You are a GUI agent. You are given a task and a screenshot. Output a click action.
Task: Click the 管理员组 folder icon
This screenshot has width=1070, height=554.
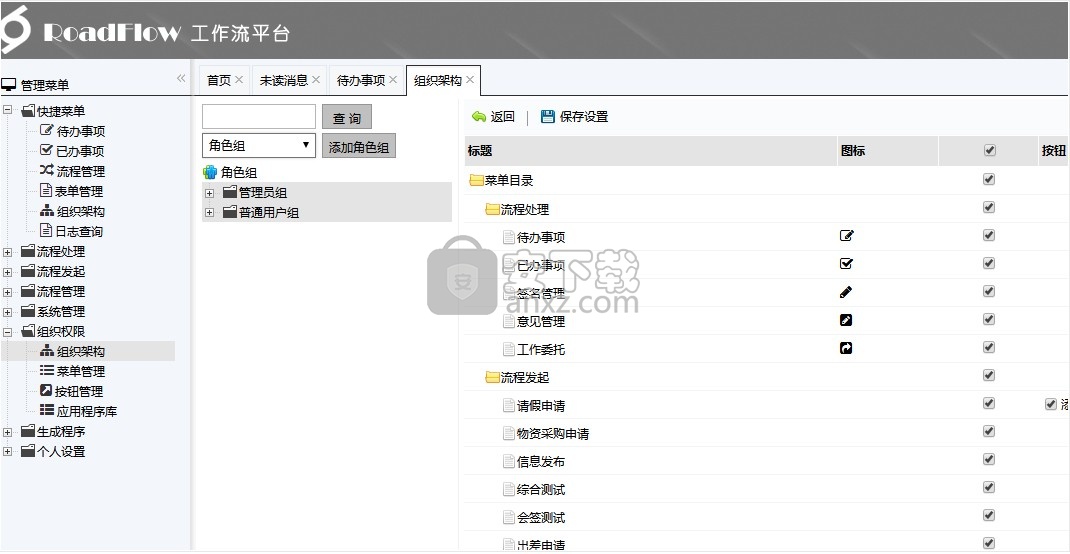230,192
